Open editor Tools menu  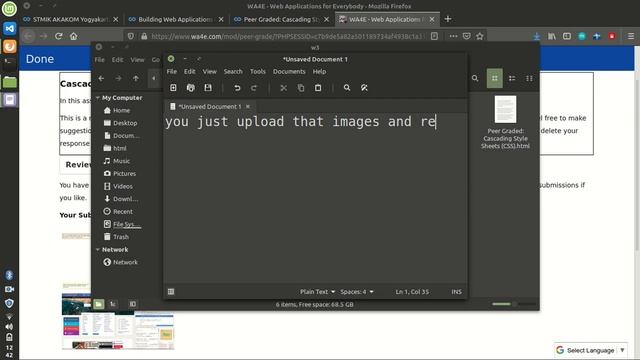[258, 71]
